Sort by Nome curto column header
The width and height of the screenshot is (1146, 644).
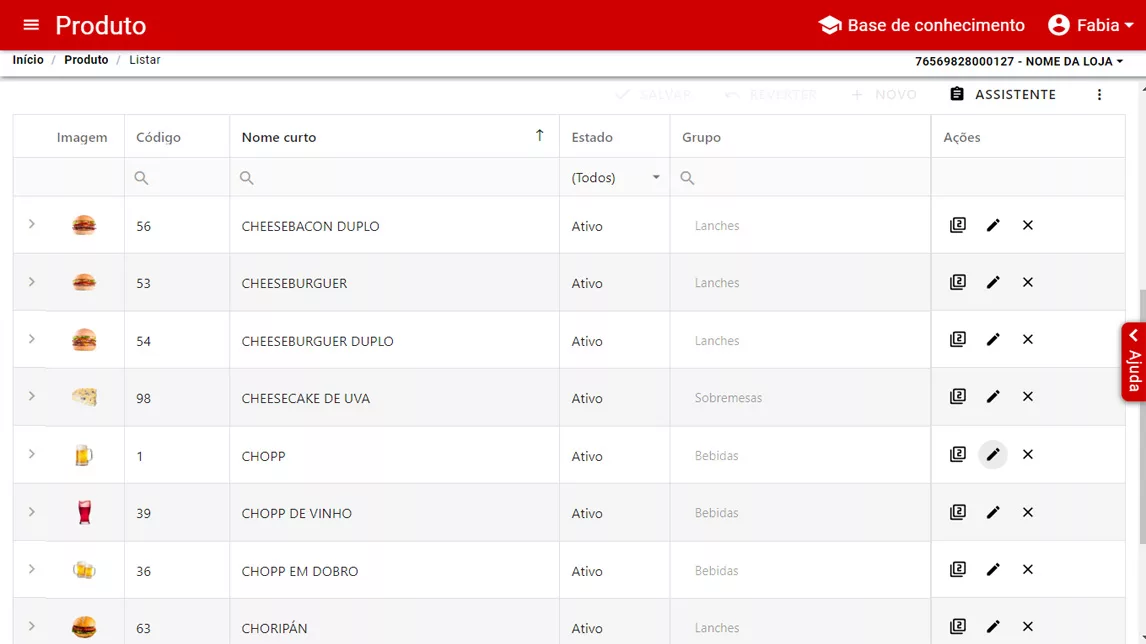coord(395,137)
